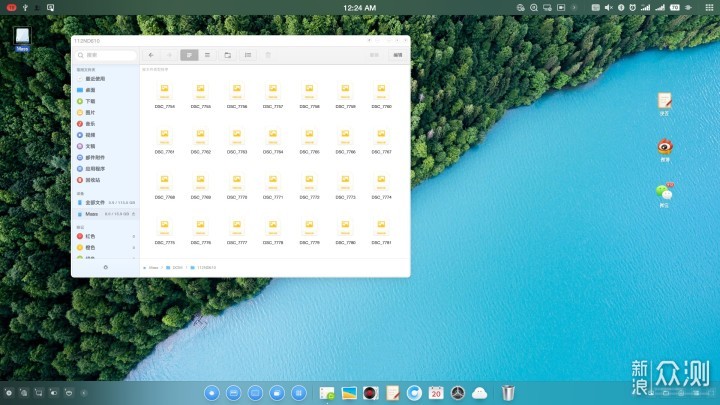Image resolution: width=720 pixels, height=405 pixels.
Task: Create a new folder via toolbar icon
Action: (228, 55)
